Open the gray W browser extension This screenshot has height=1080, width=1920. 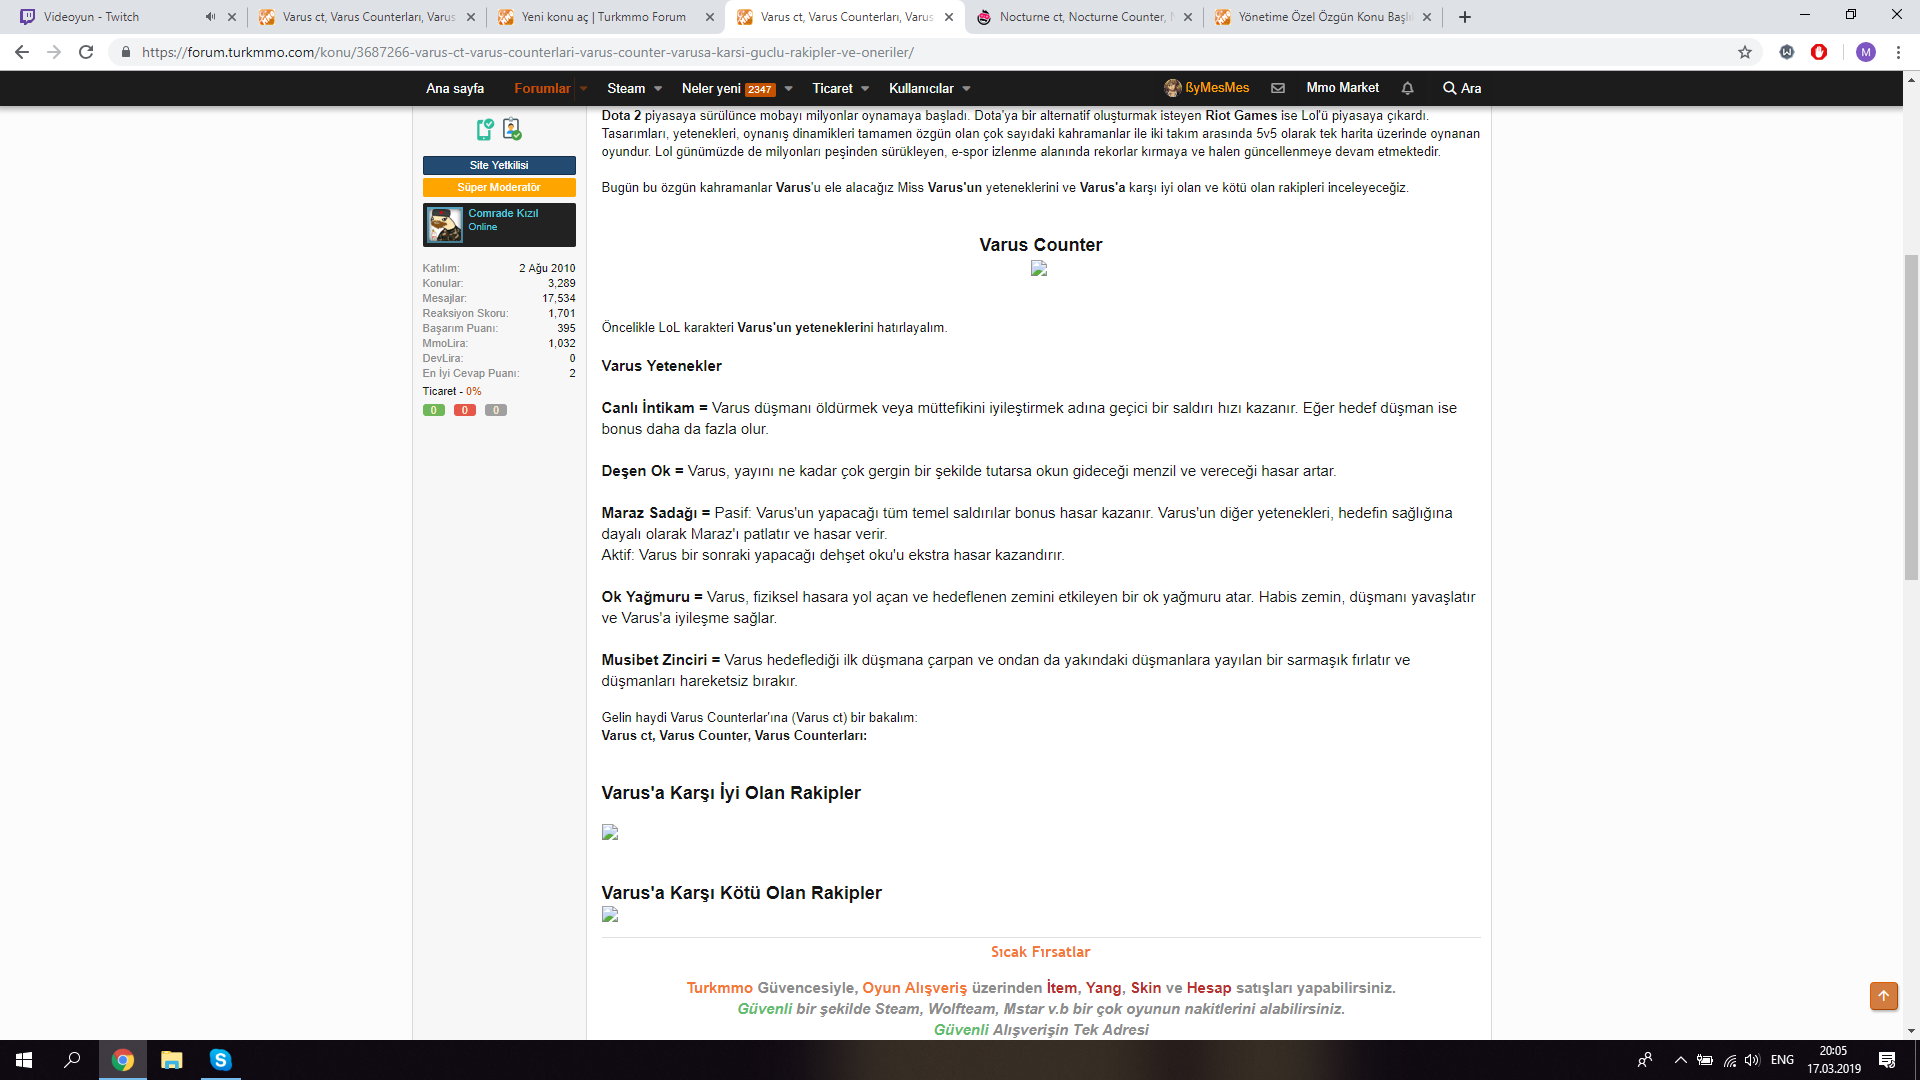[x=1787, y=52]
